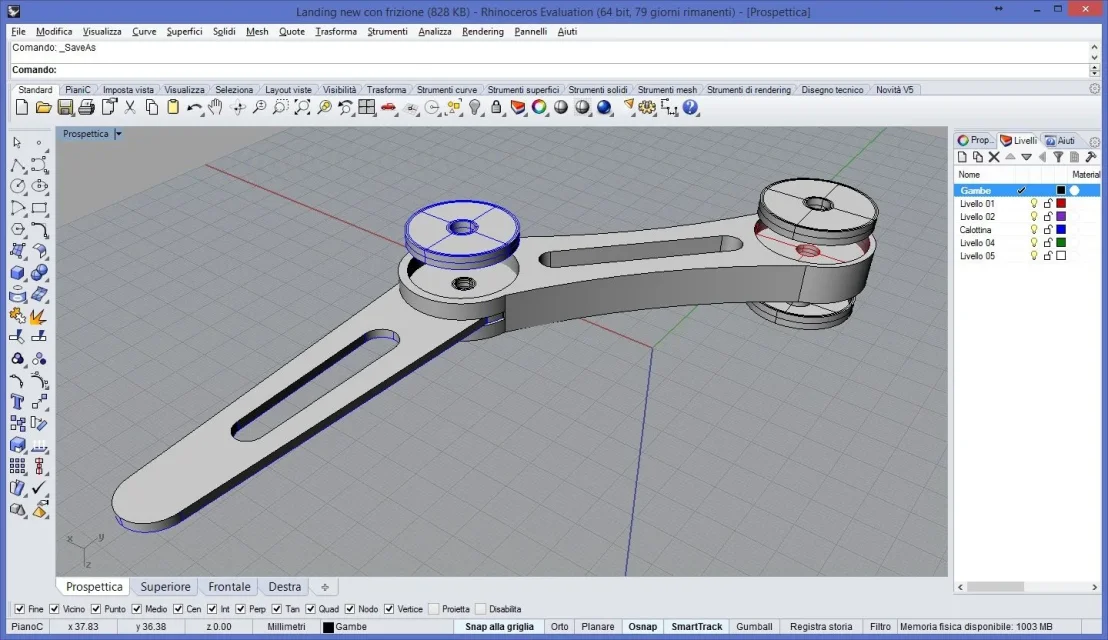Viewport: 1108px width, 640px height.
Task: Select the Circle tool in left toolbar
Action: (x=18, y=186)
